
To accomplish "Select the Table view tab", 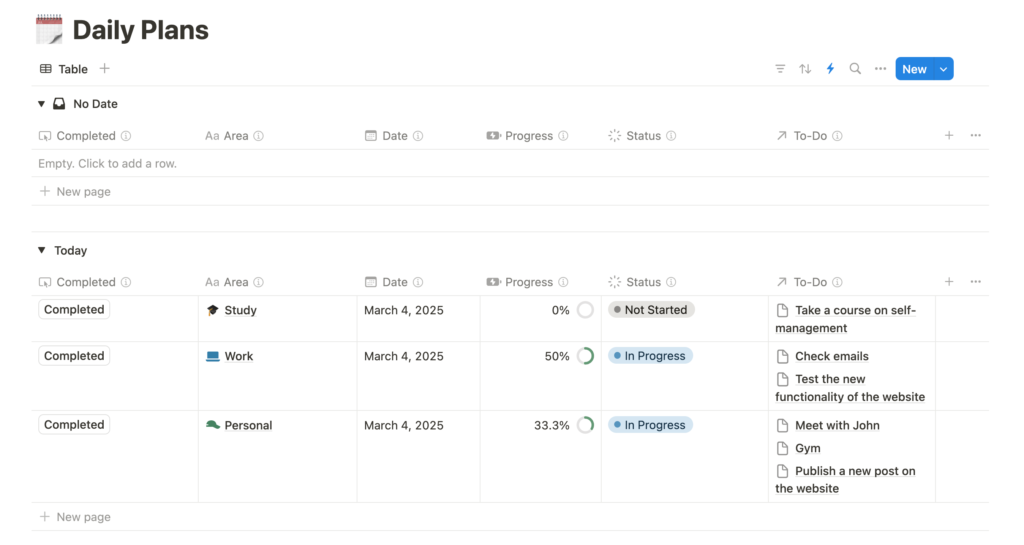I will (x=64, y=69).
